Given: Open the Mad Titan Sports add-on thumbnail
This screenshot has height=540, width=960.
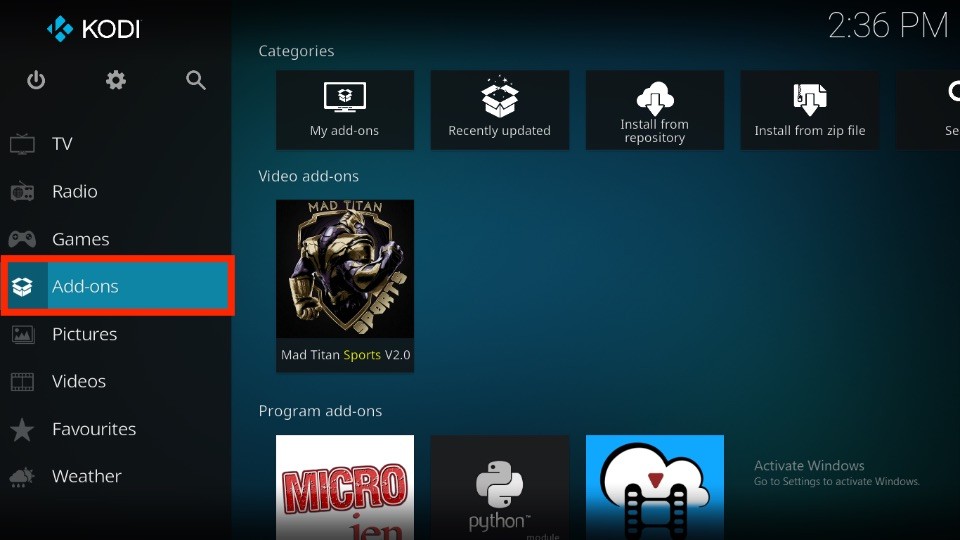Looking at the screenshot, I should click(x=345, y=269).
